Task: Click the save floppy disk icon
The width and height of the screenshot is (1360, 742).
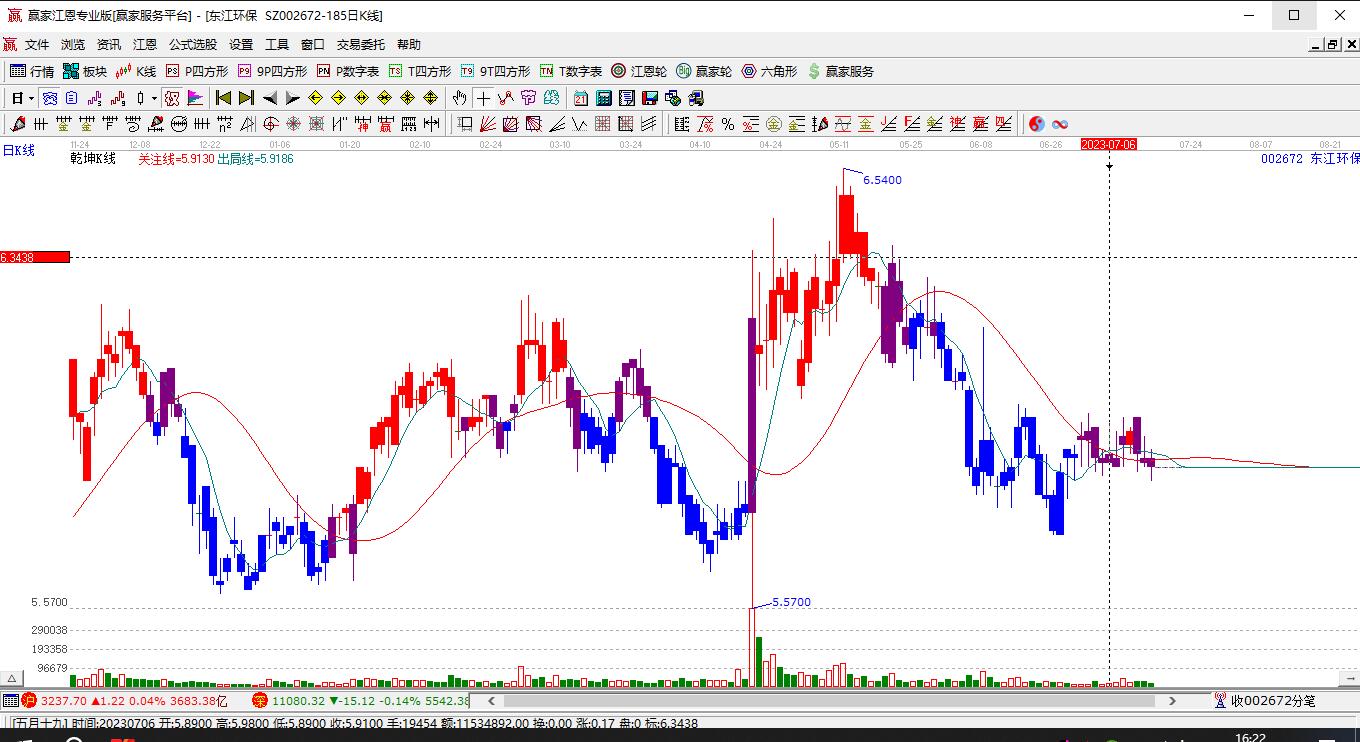Action: [x=650, y=98]
